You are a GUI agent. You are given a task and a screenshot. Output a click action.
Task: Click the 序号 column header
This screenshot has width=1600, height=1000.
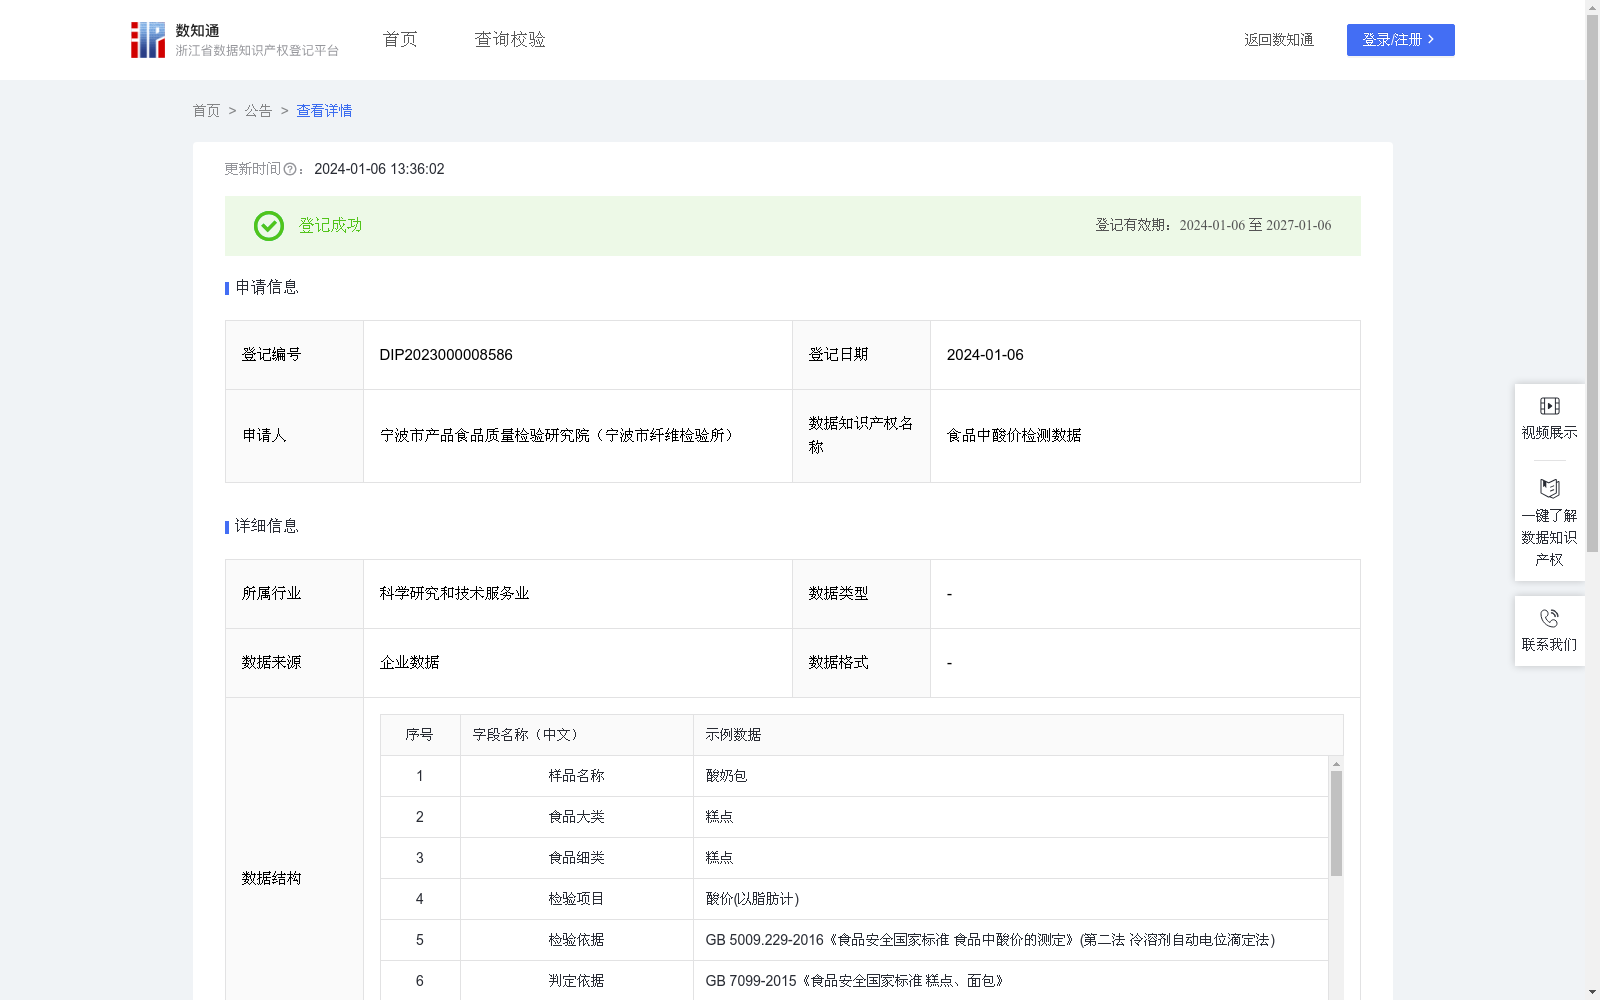pyautogui.click(x=420, y=735)
